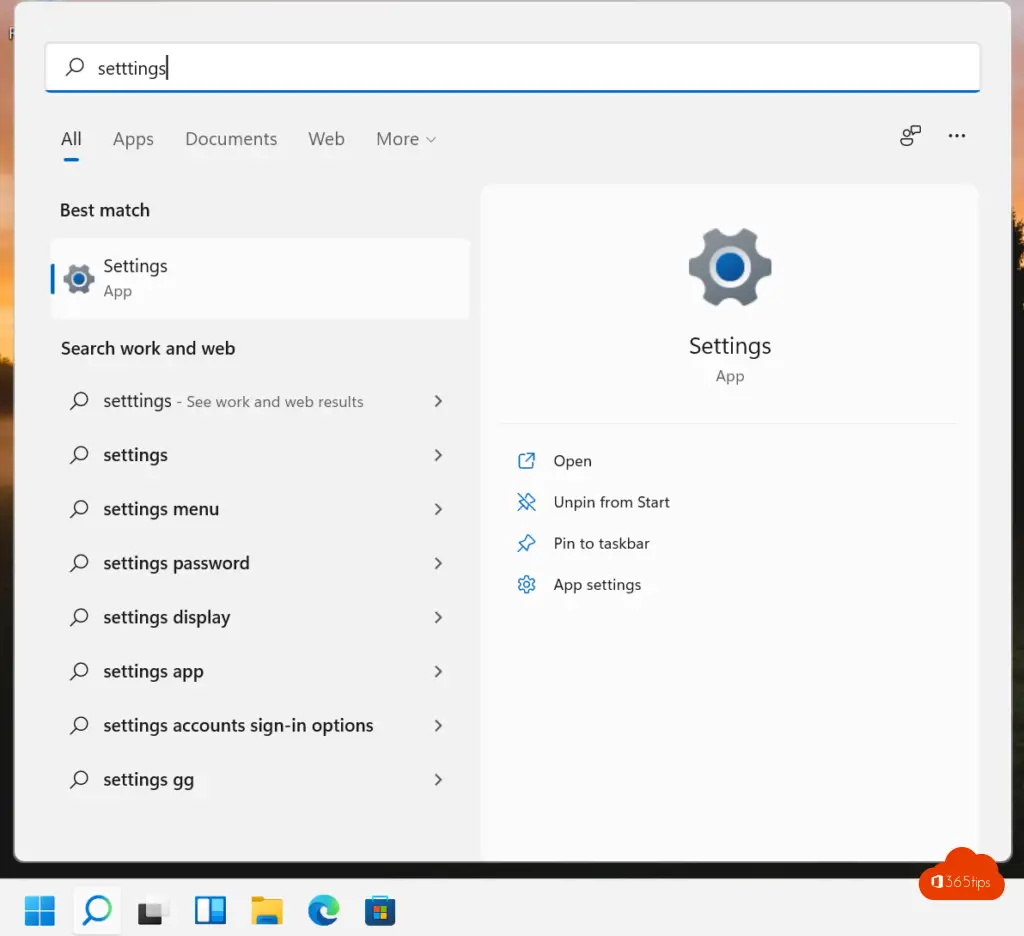
Task: Open Microsoft Edge from the taskbar
Action: point(323,910)
